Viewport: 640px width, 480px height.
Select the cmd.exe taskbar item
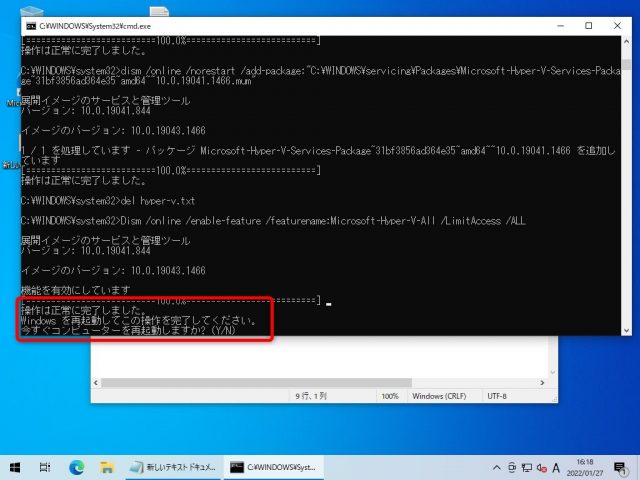(270, 467)
